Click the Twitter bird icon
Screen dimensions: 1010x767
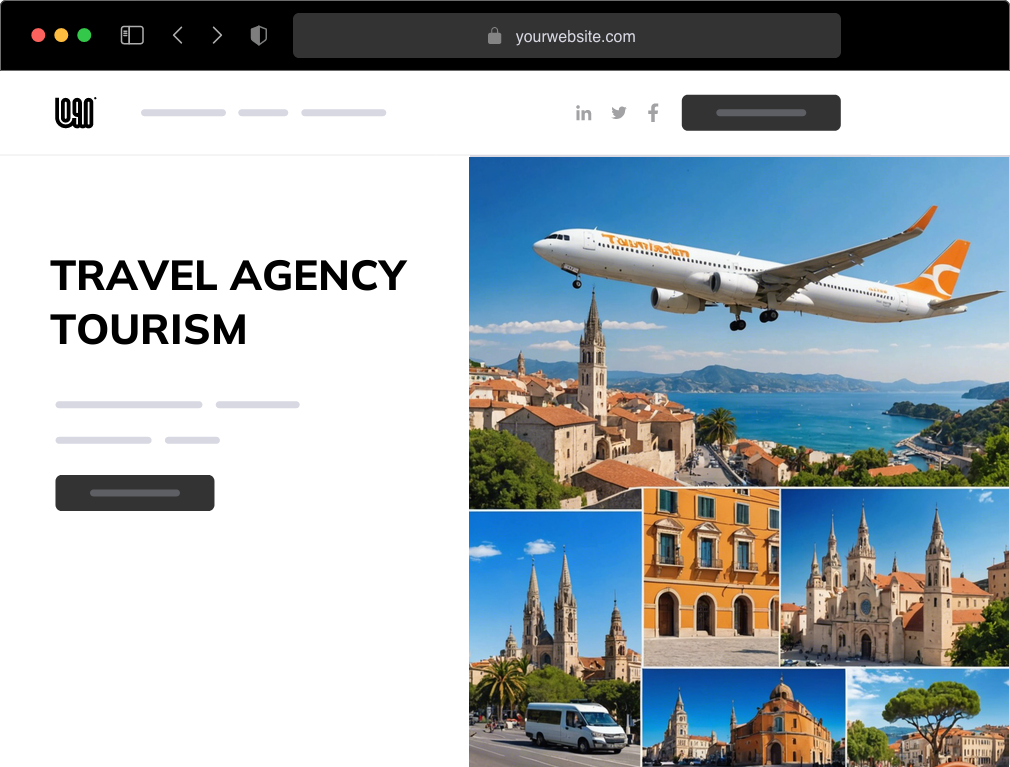click(x=618, y=113)
